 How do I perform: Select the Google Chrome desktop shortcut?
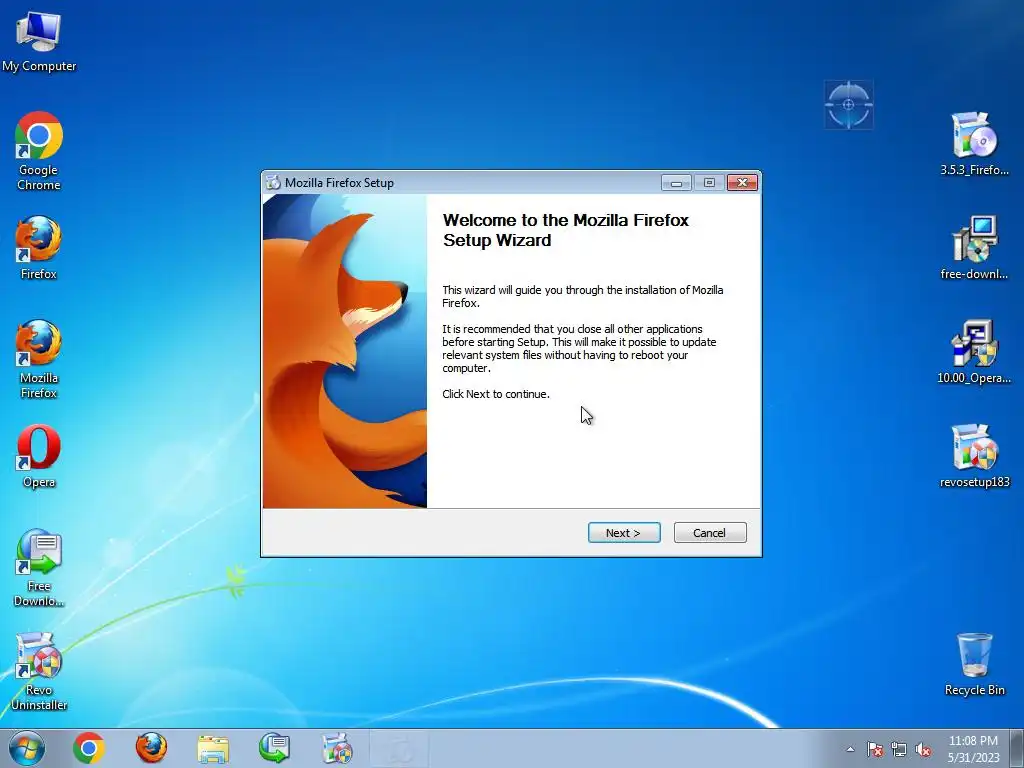[x=39, y=151]
